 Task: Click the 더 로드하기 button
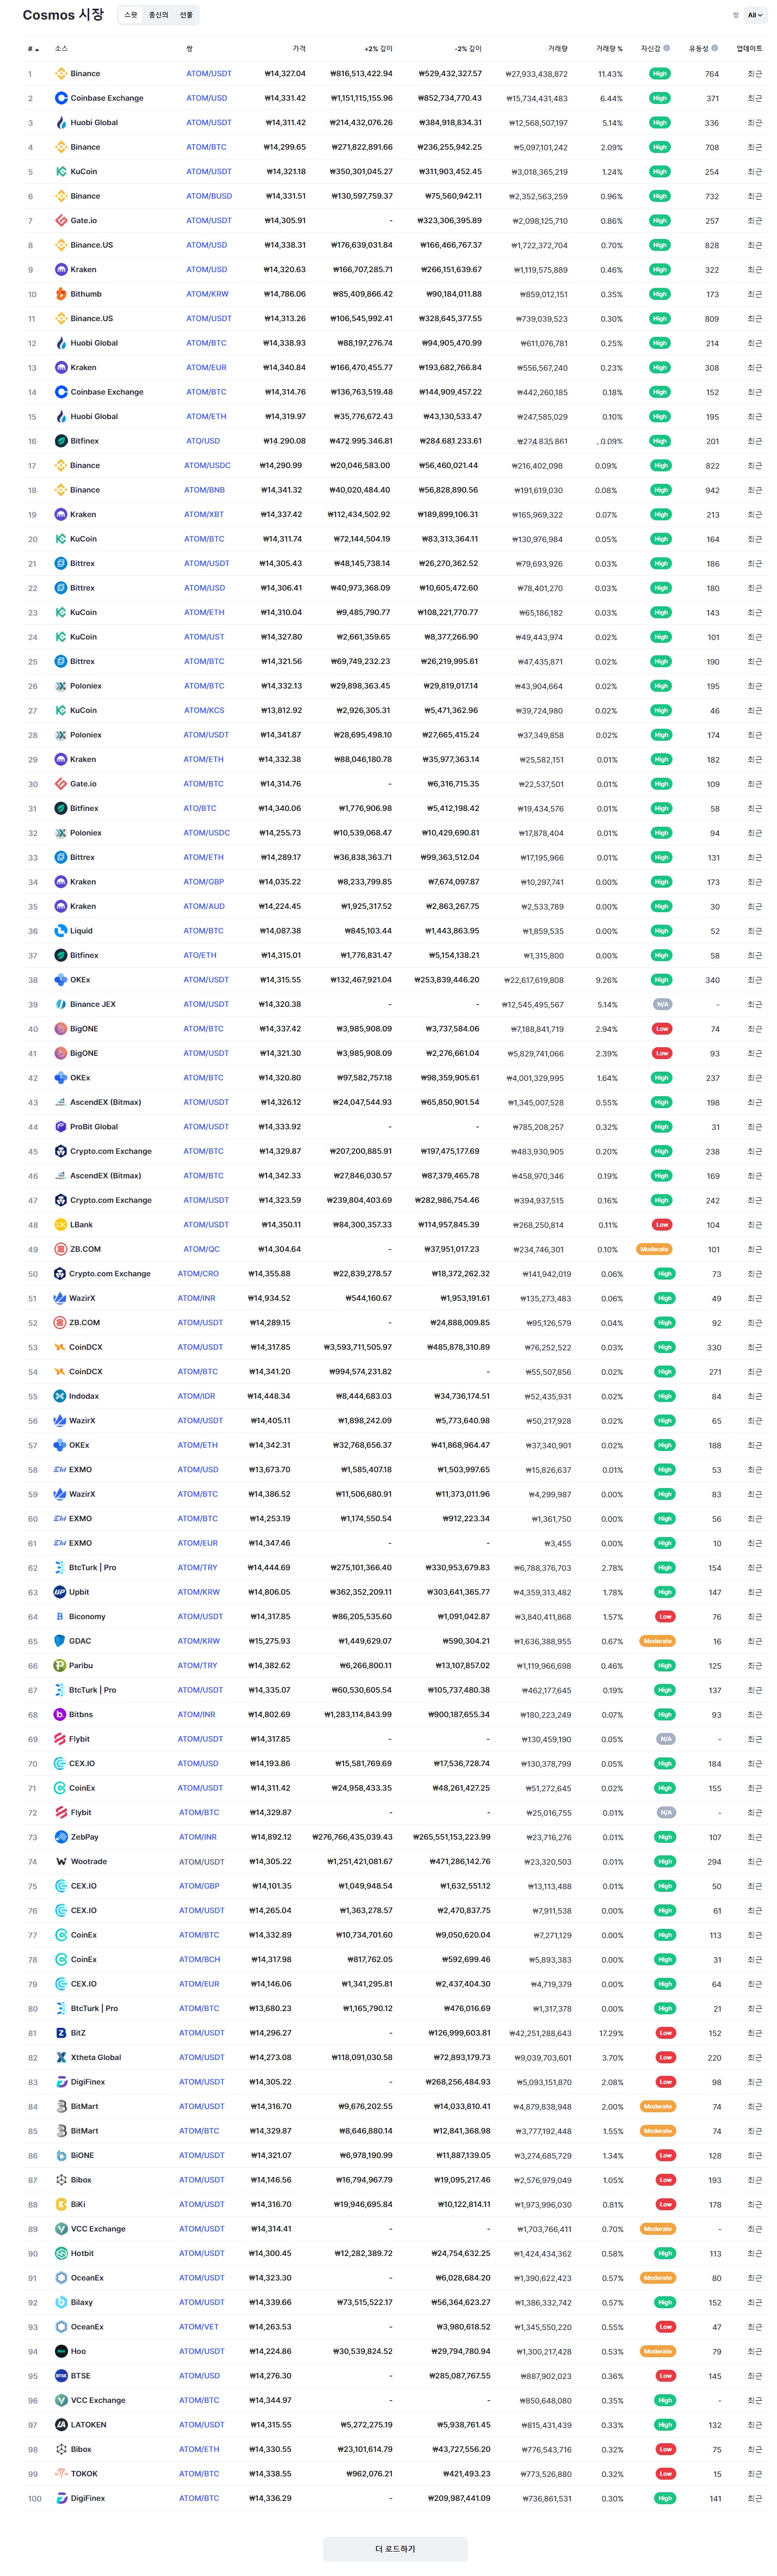coord(395,2549)
